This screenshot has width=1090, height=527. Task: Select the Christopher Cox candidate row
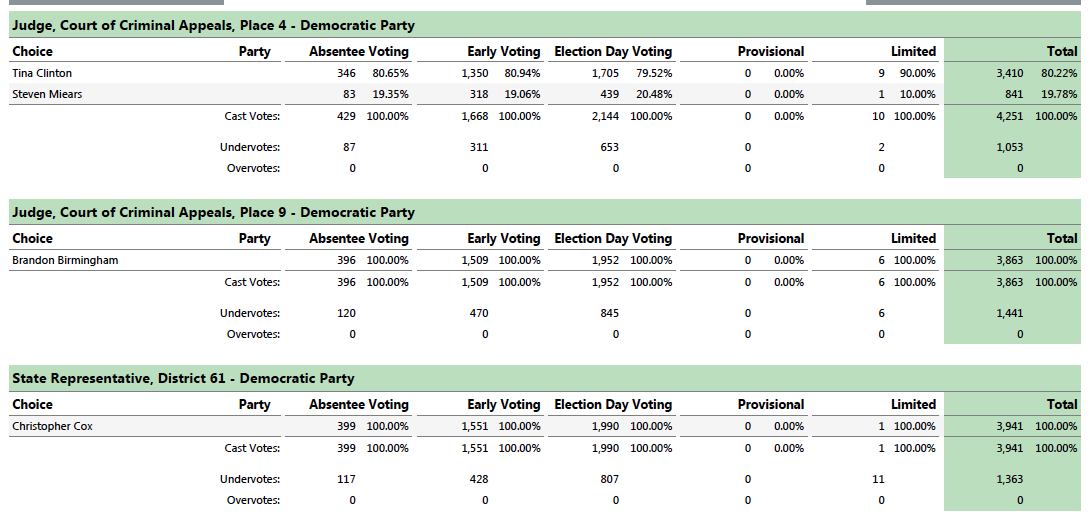click(x=545, y=426)
